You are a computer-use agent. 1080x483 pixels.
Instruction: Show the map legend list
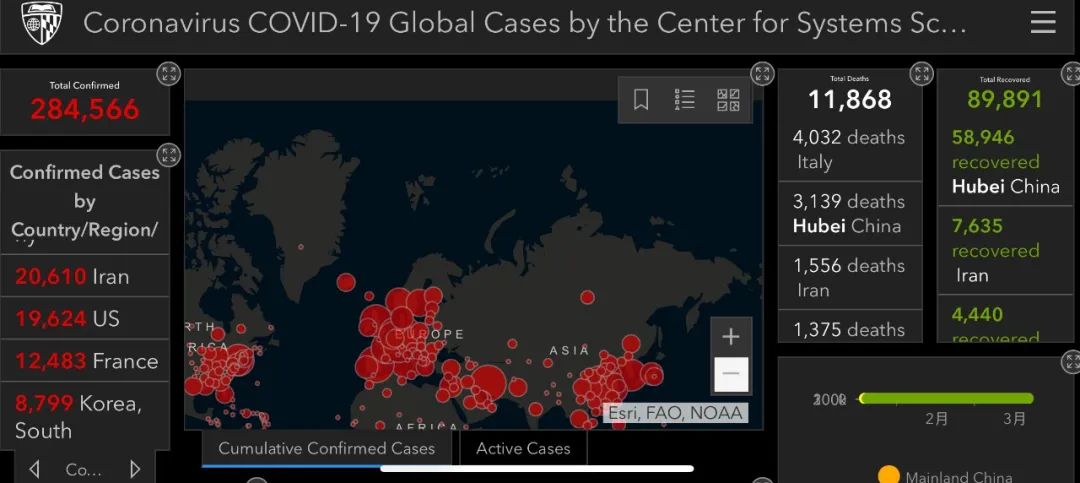(x=684, y=100)
